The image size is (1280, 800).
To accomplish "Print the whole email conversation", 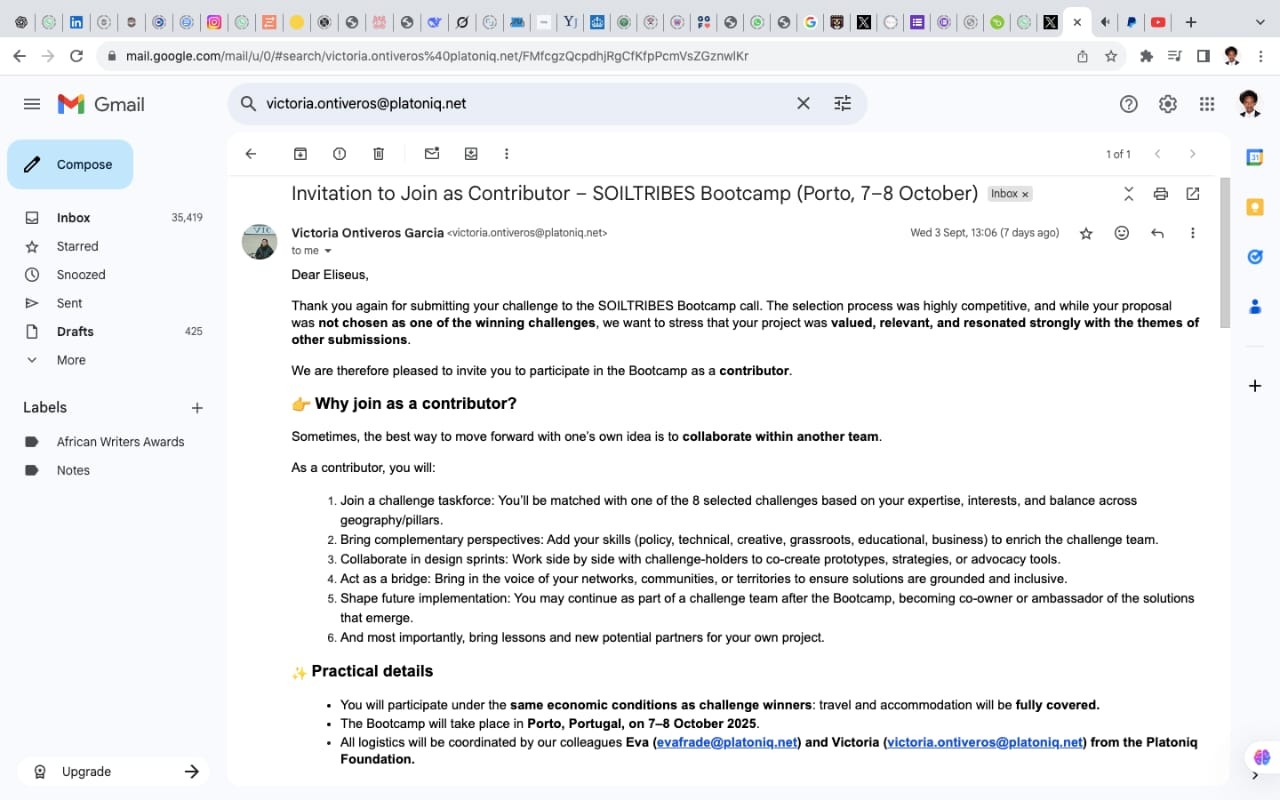I will point(1160,194).
